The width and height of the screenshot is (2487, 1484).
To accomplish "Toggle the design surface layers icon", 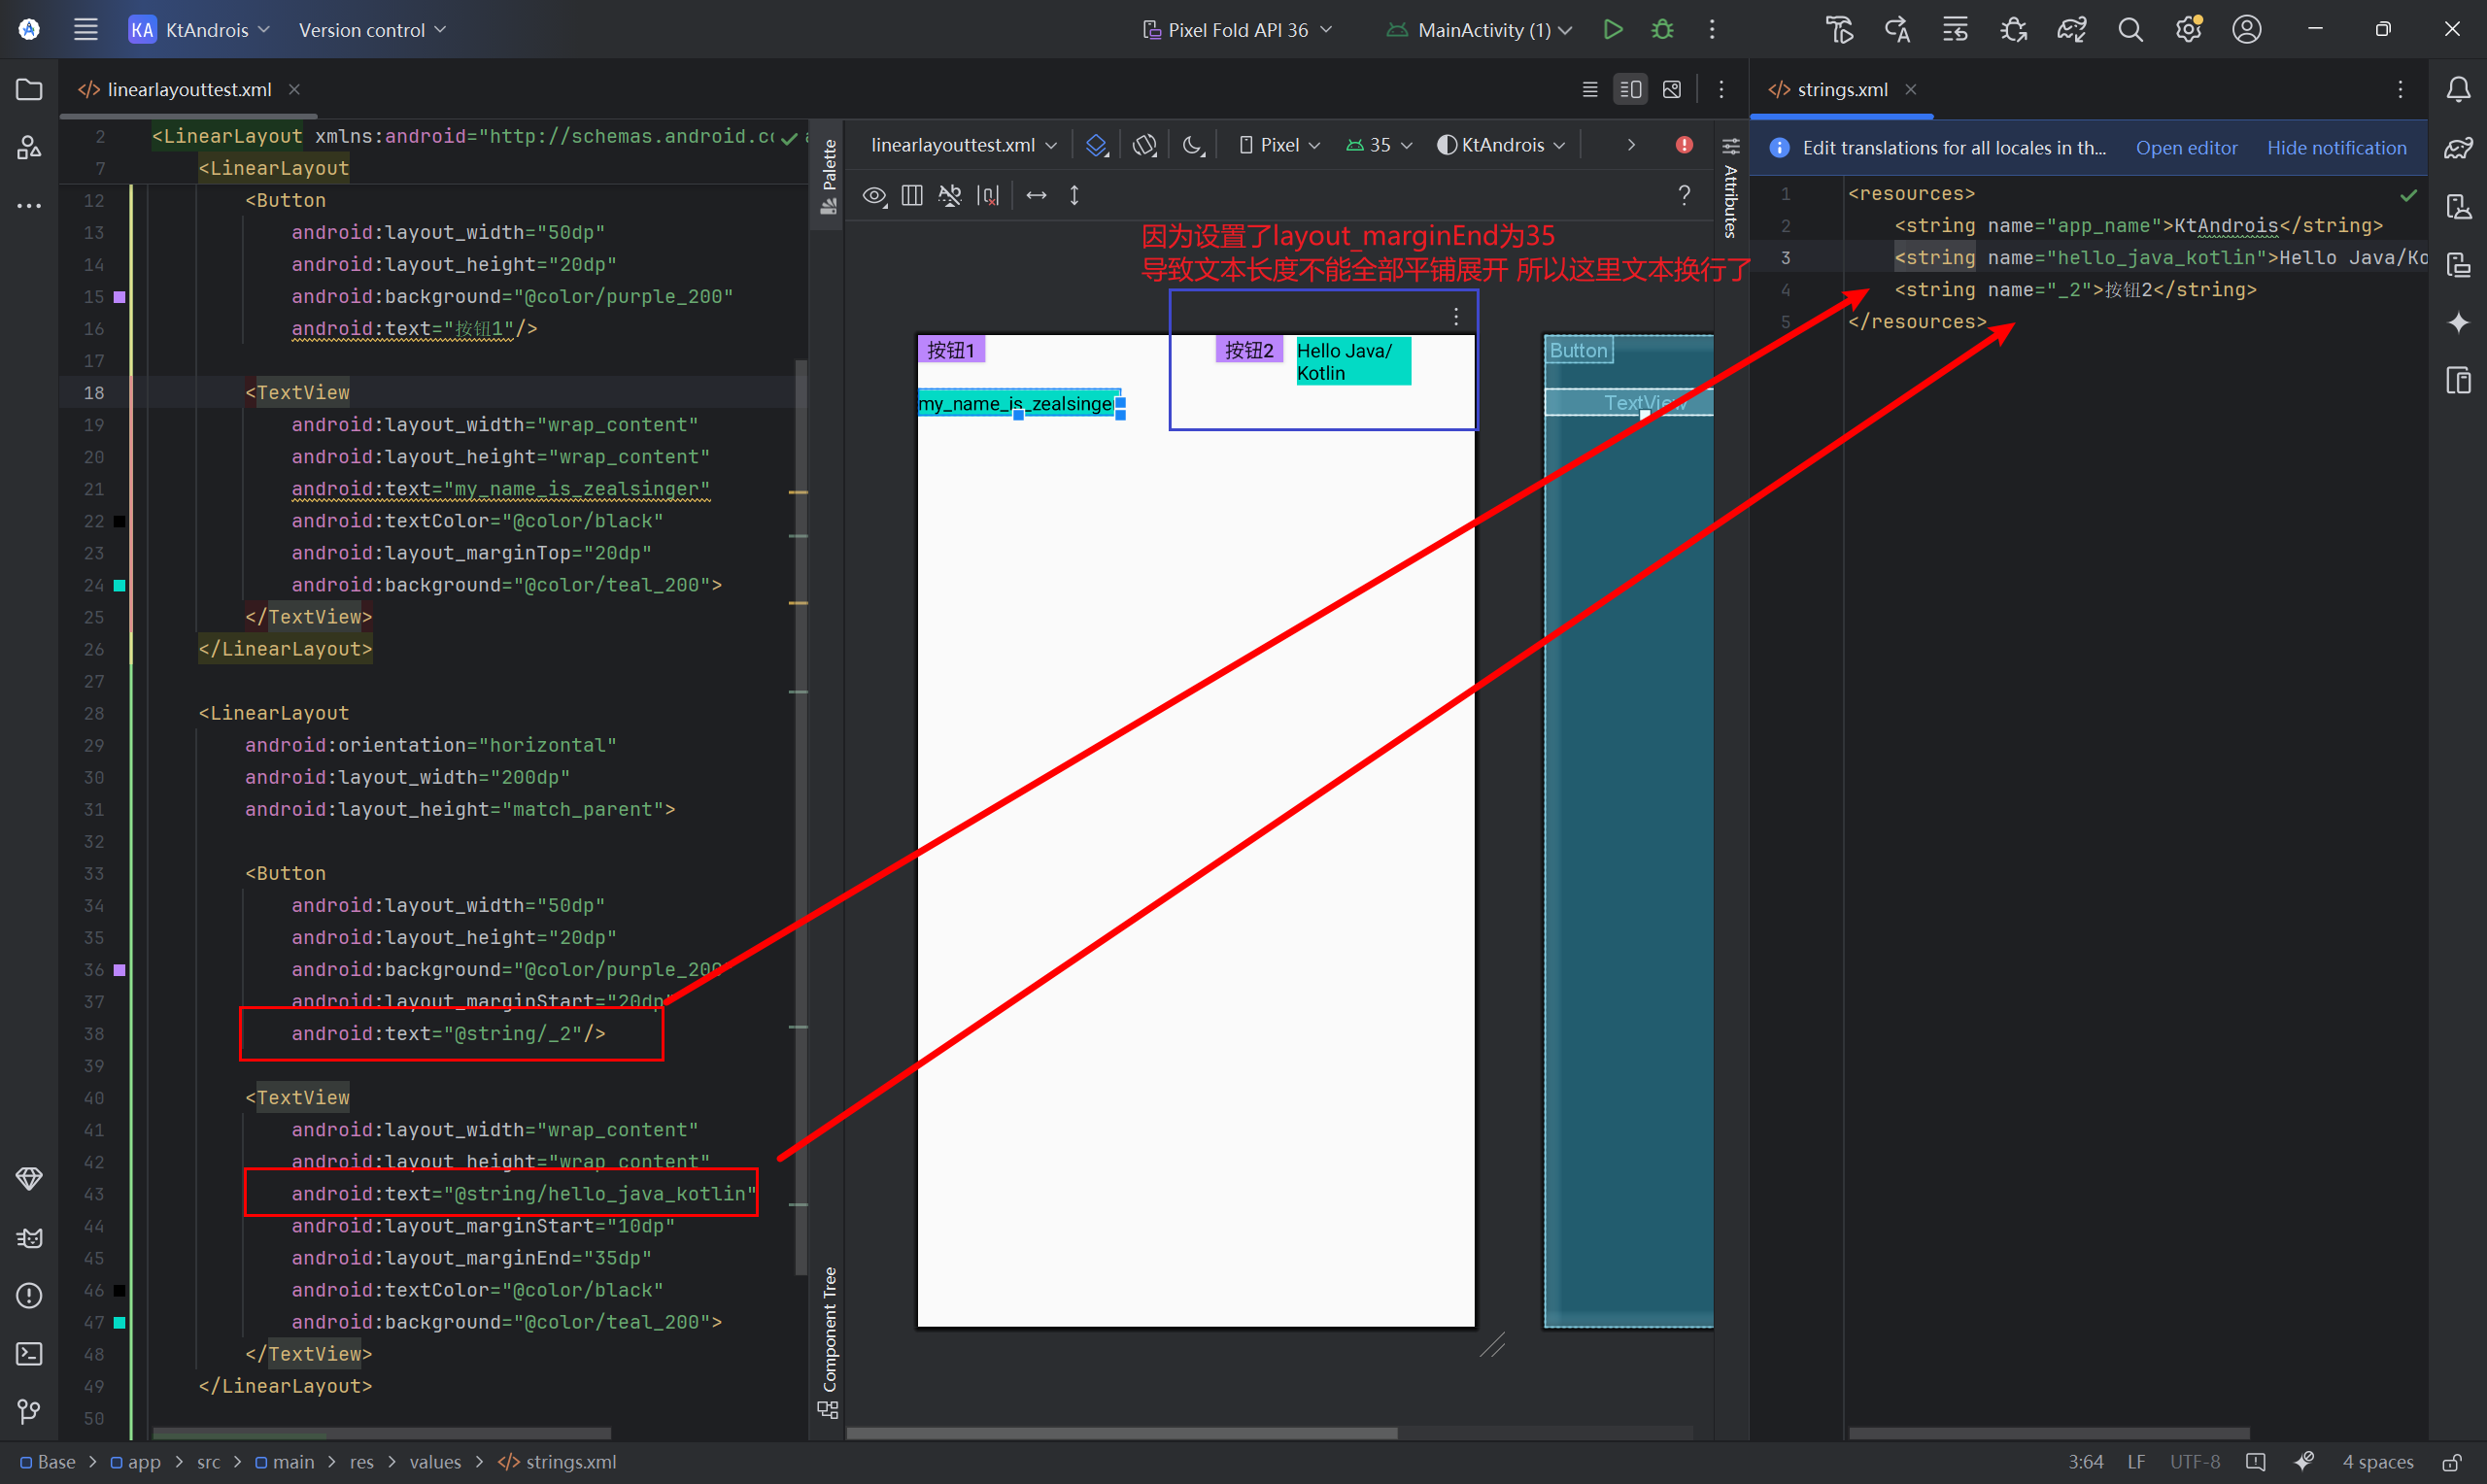I will [x=1096, y=146].
